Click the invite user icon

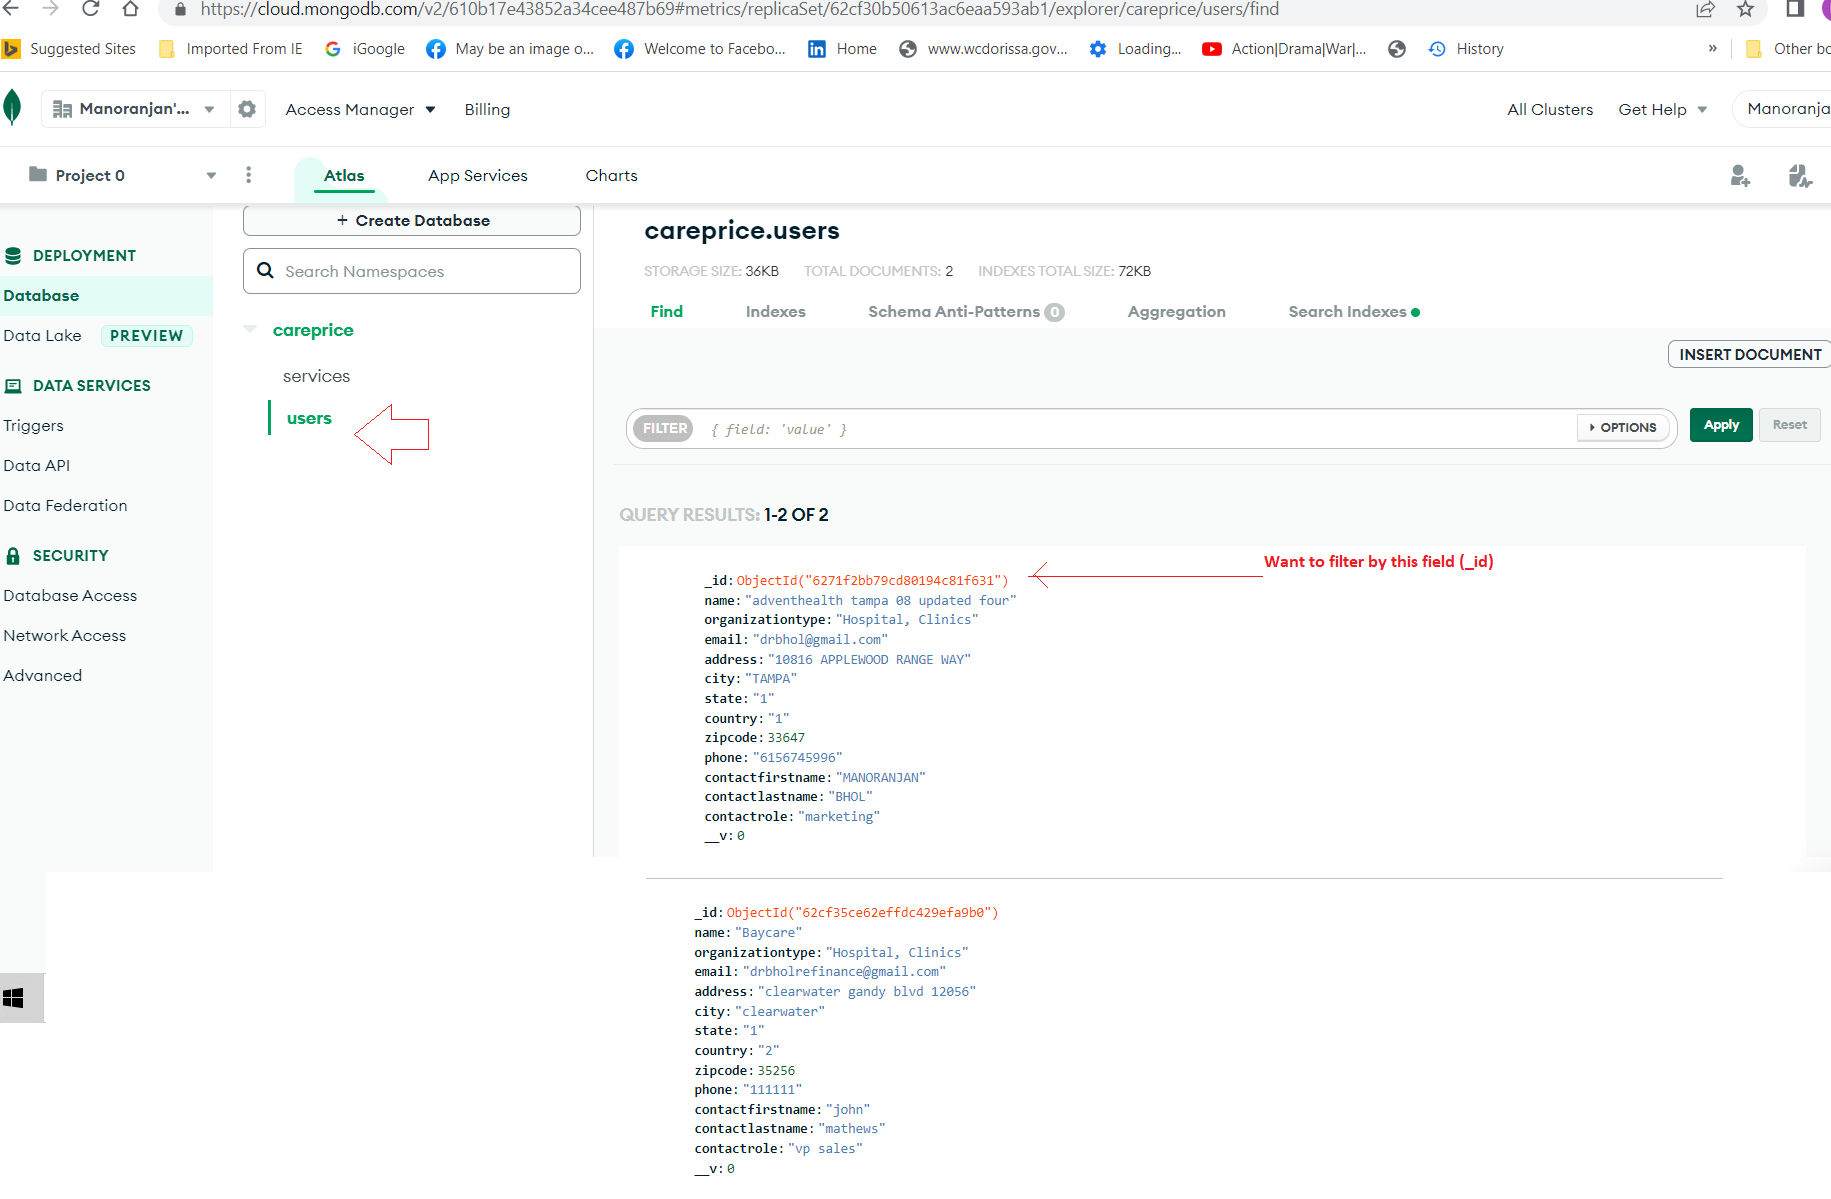pos(1740,176)
